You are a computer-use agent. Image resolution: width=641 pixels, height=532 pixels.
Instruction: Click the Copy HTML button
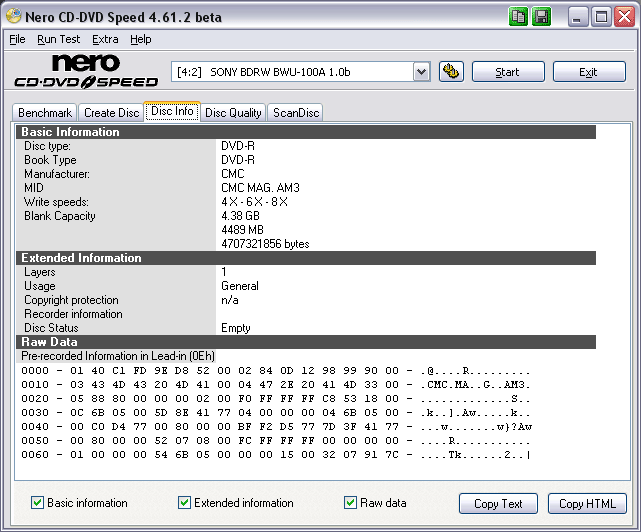(587, 503)
